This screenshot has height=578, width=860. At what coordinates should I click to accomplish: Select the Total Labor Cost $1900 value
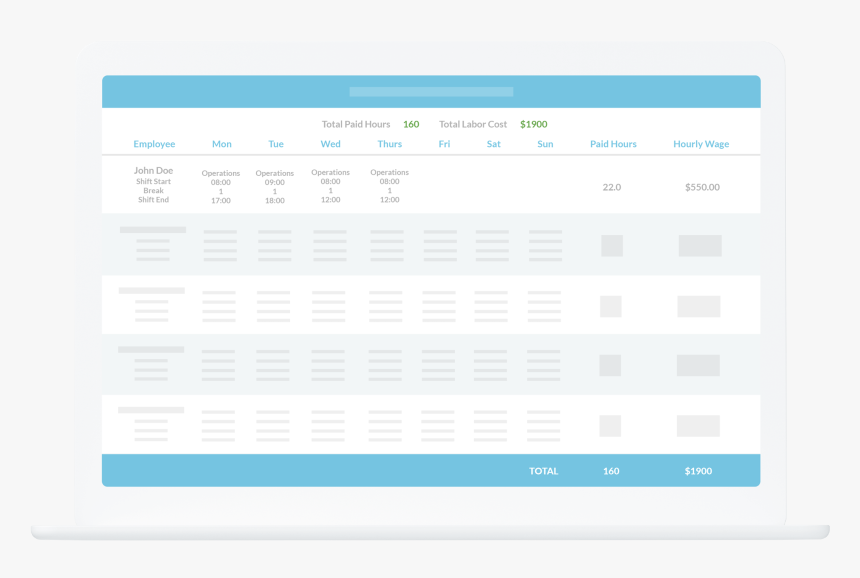[x=533, y=124]
